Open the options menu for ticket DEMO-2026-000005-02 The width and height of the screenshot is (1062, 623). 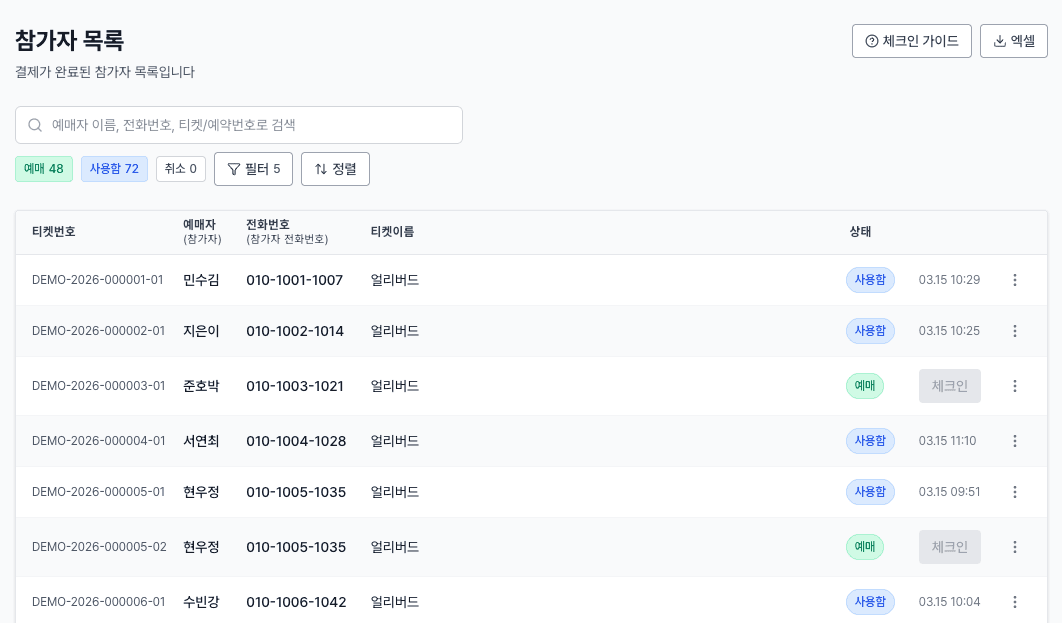pos(1015,547)
